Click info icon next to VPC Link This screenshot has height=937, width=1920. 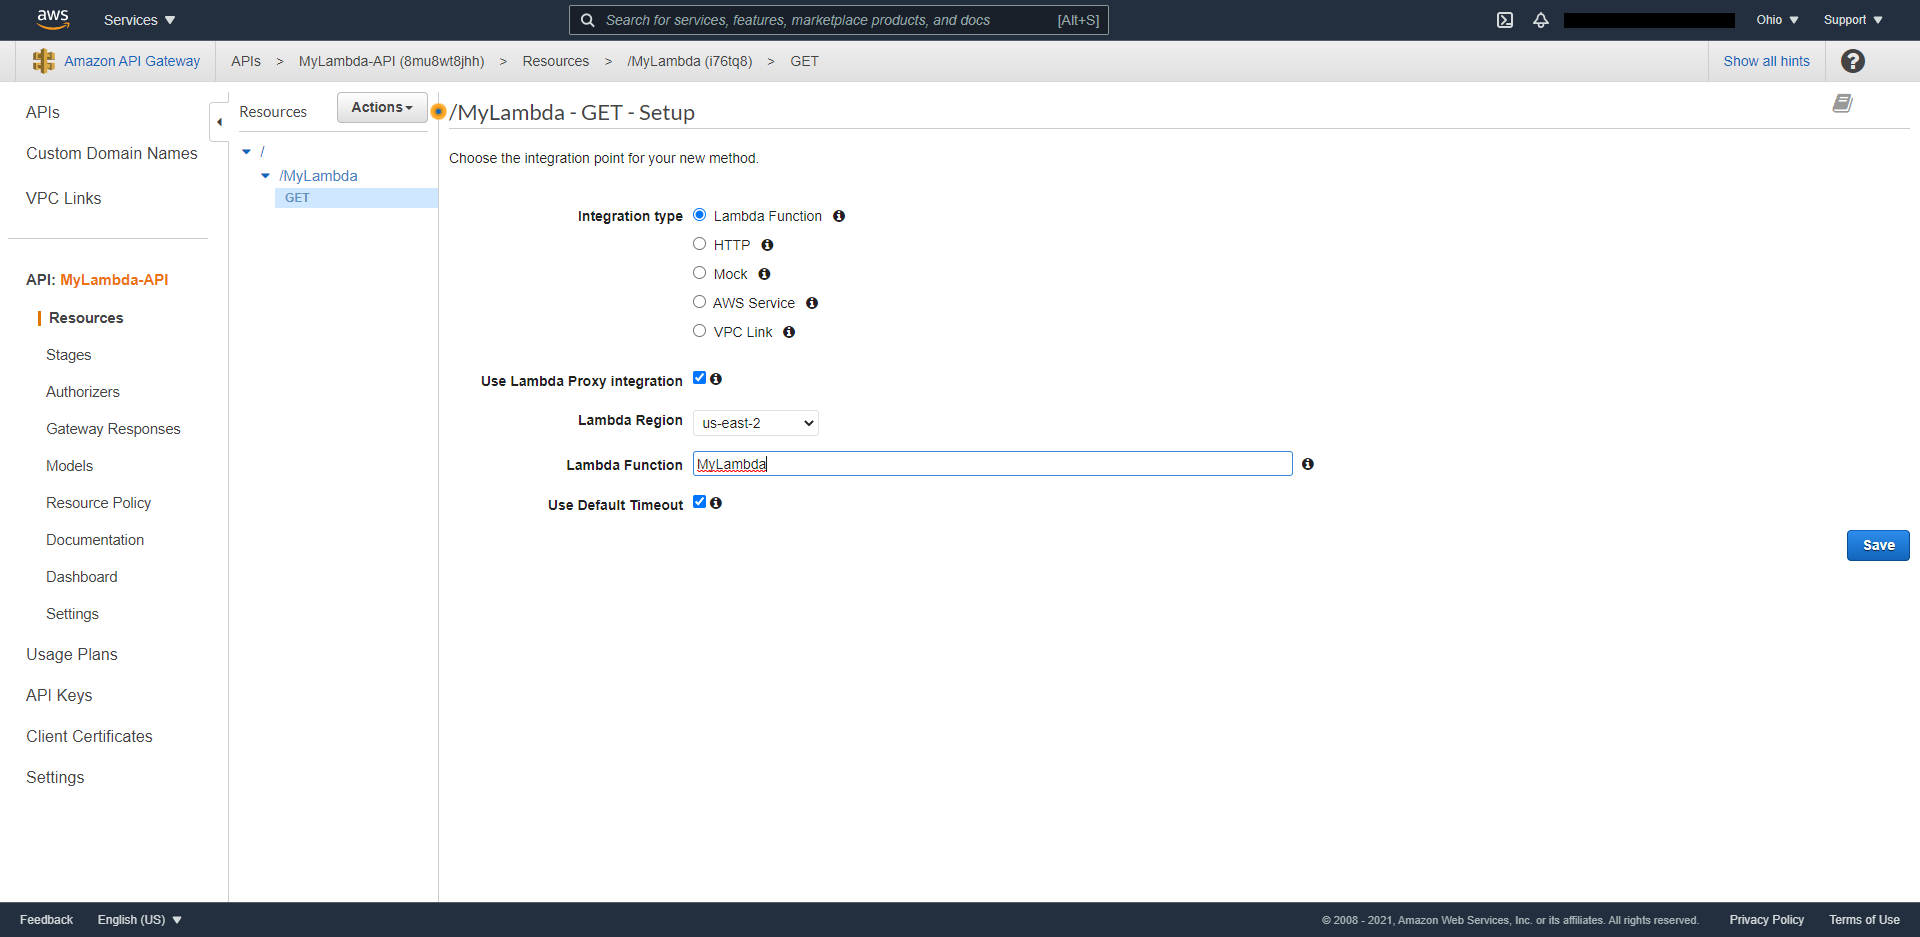coord(789,332)
